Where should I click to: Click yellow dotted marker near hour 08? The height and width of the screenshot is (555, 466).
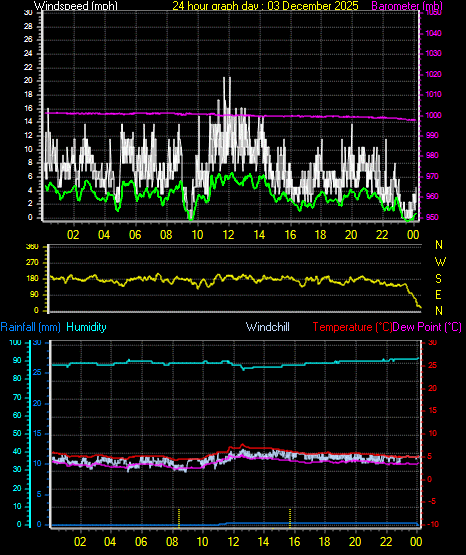coord(179,518)
